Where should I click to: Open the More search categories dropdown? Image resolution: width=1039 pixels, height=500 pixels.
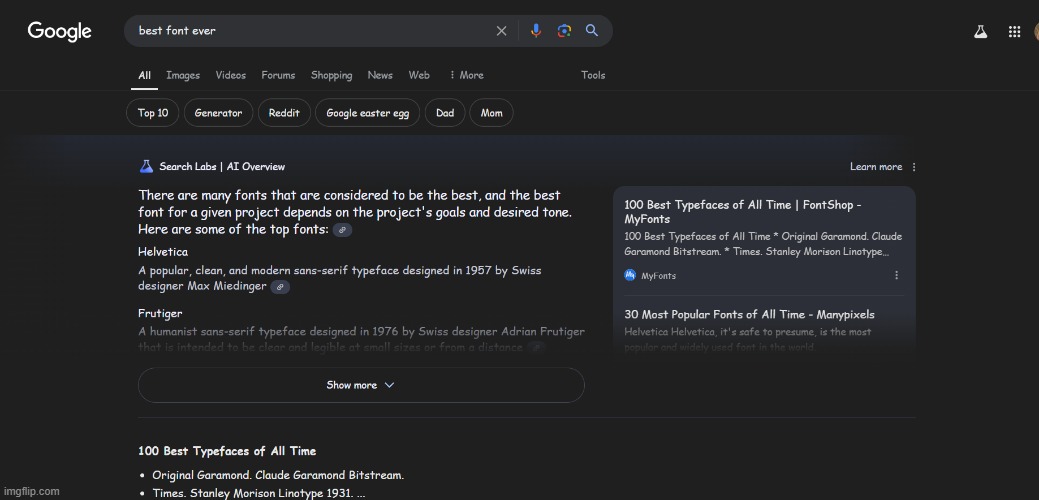tap(466, 75)
